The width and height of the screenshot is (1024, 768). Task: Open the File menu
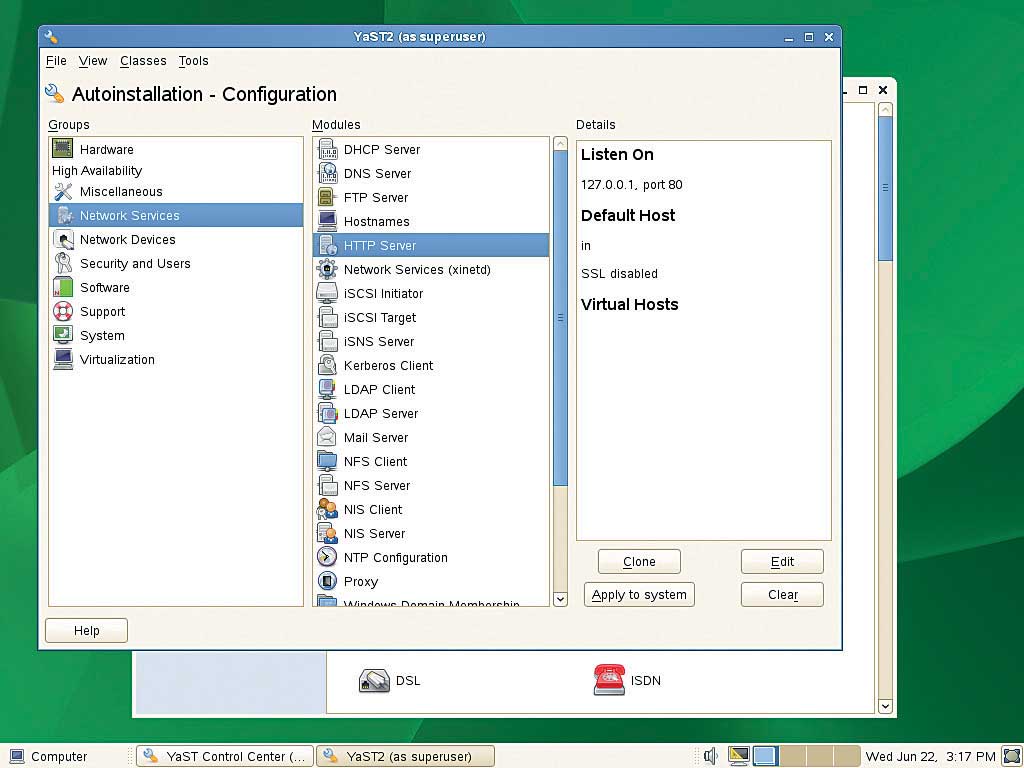[x=56, y=61]
